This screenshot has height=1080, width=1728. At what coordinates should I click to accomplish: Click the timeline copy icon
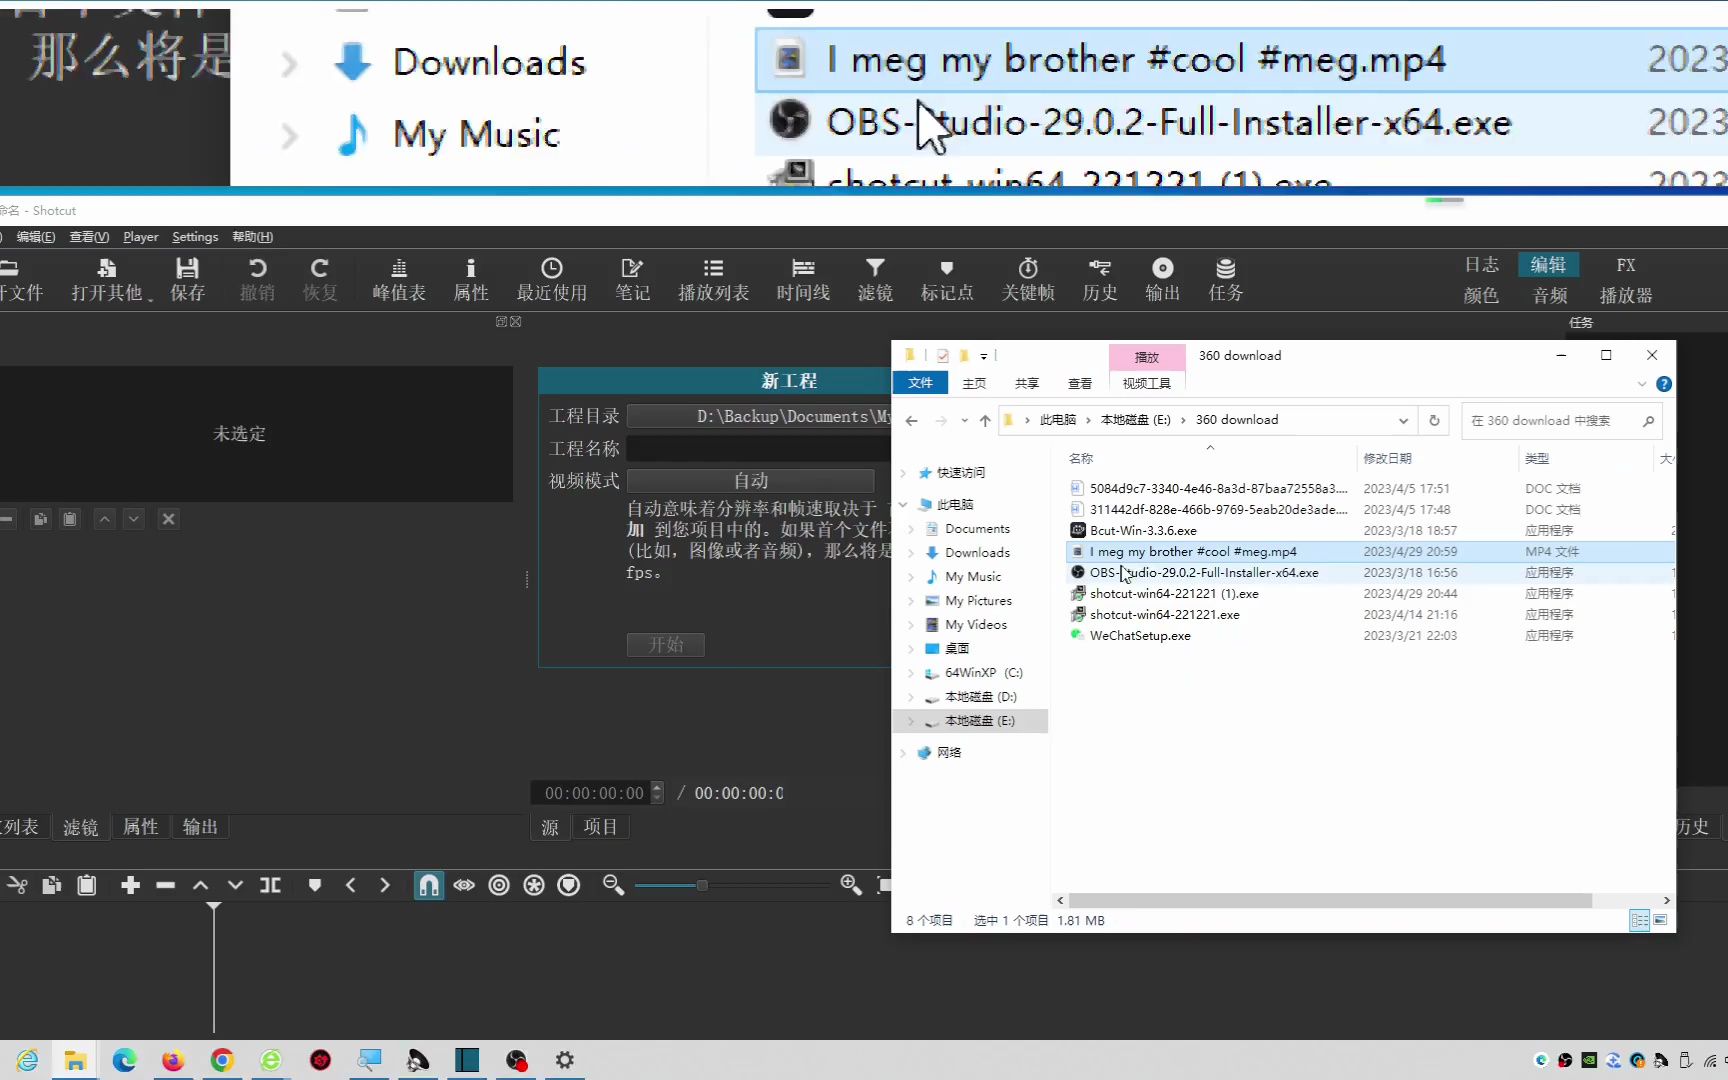(x=52, y=885)
